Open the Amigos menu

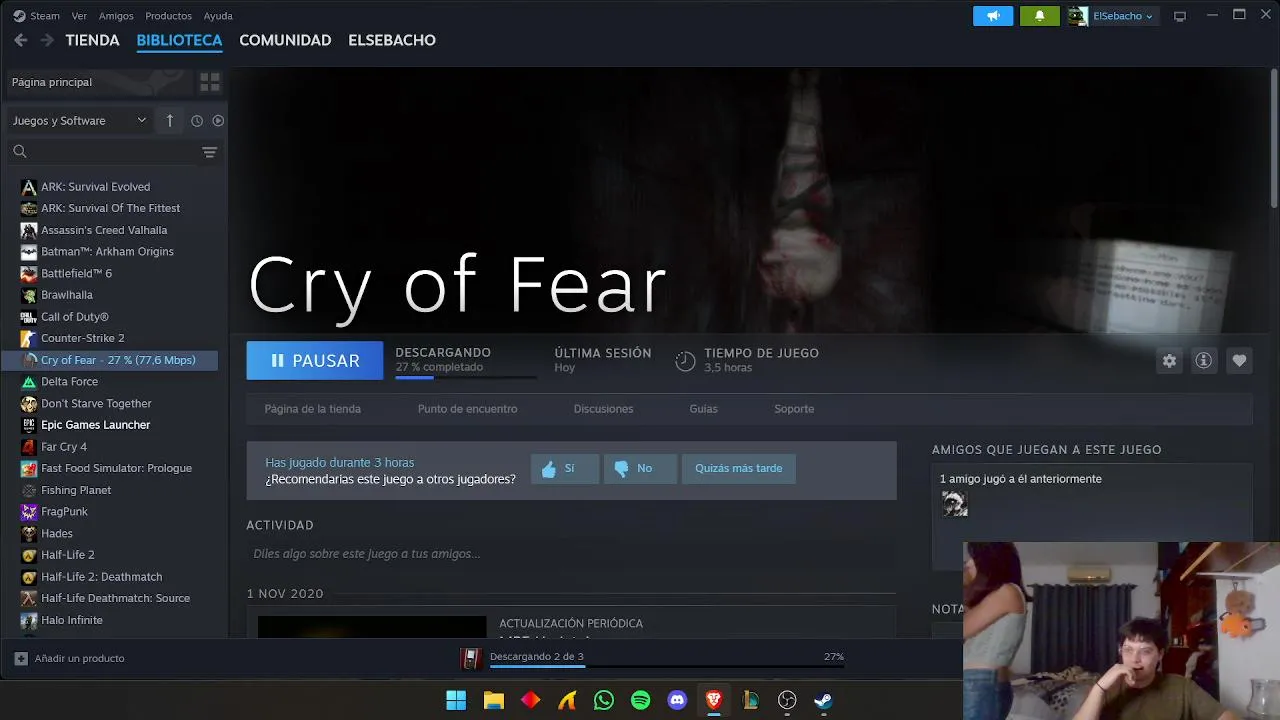116,16
